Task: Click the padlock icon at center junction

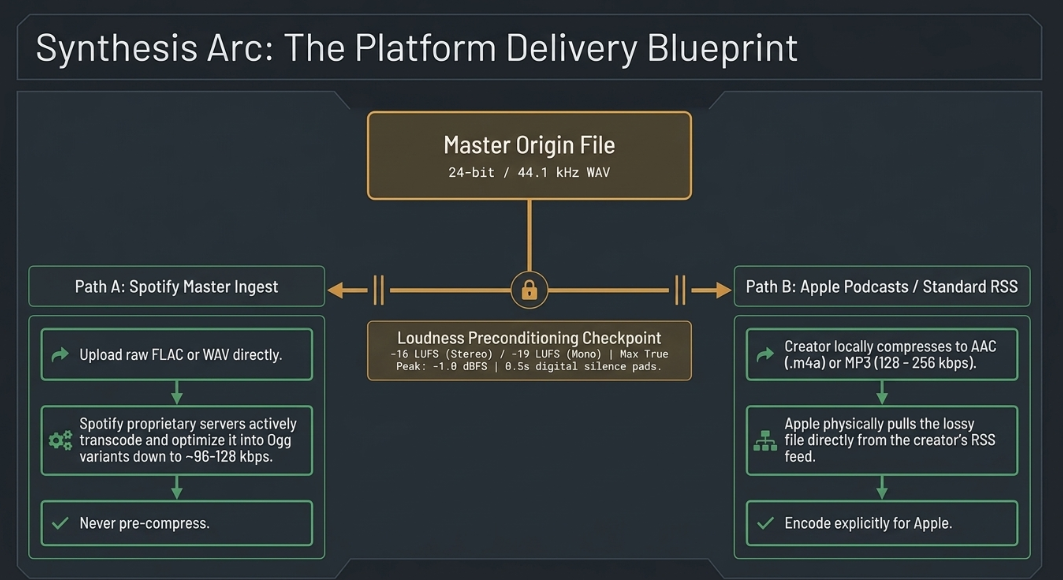Action: point(529,291)
